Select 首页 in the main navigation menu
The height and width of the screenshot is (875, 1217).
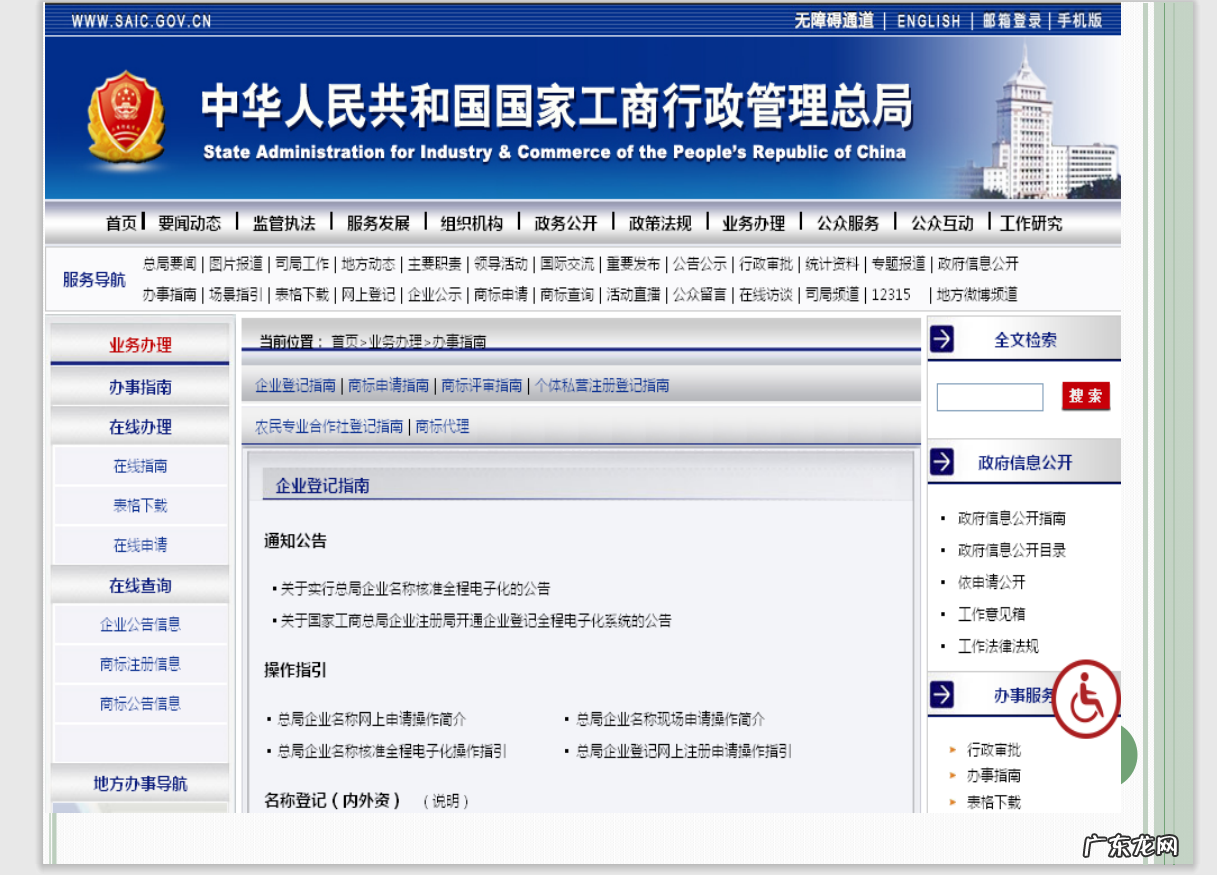tap(120, 223)
